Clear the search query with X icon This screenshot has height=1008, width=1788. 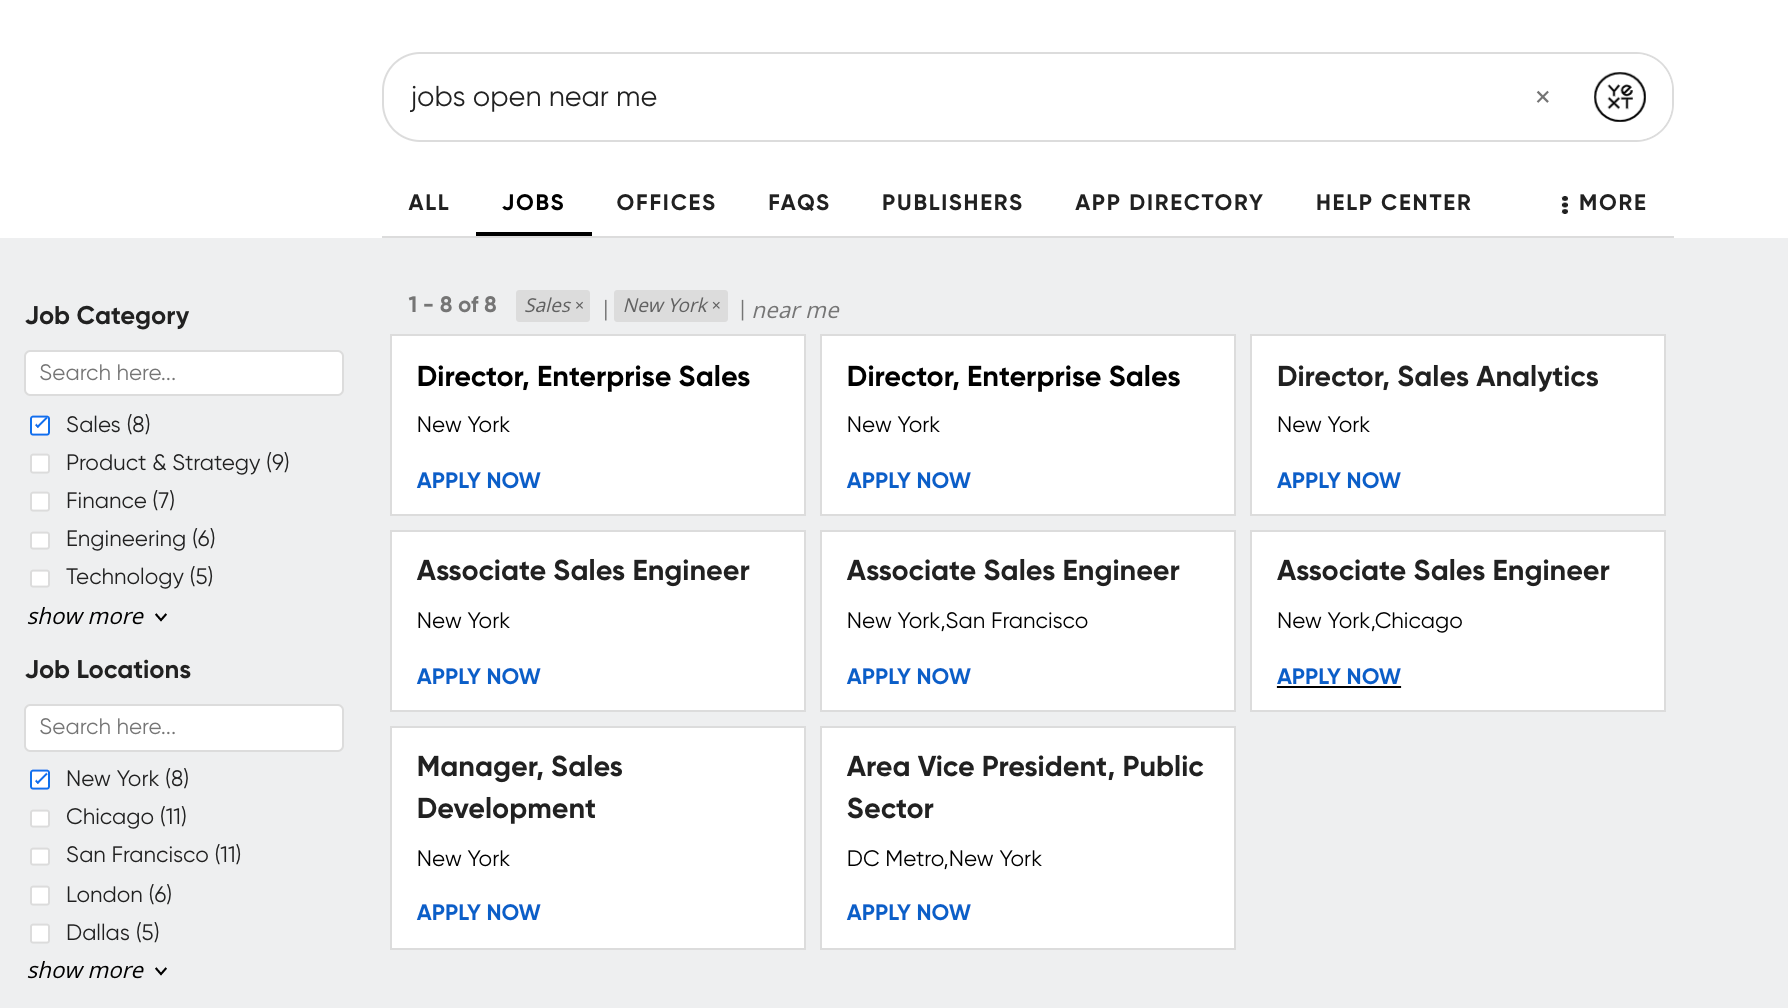(1542, 97)
